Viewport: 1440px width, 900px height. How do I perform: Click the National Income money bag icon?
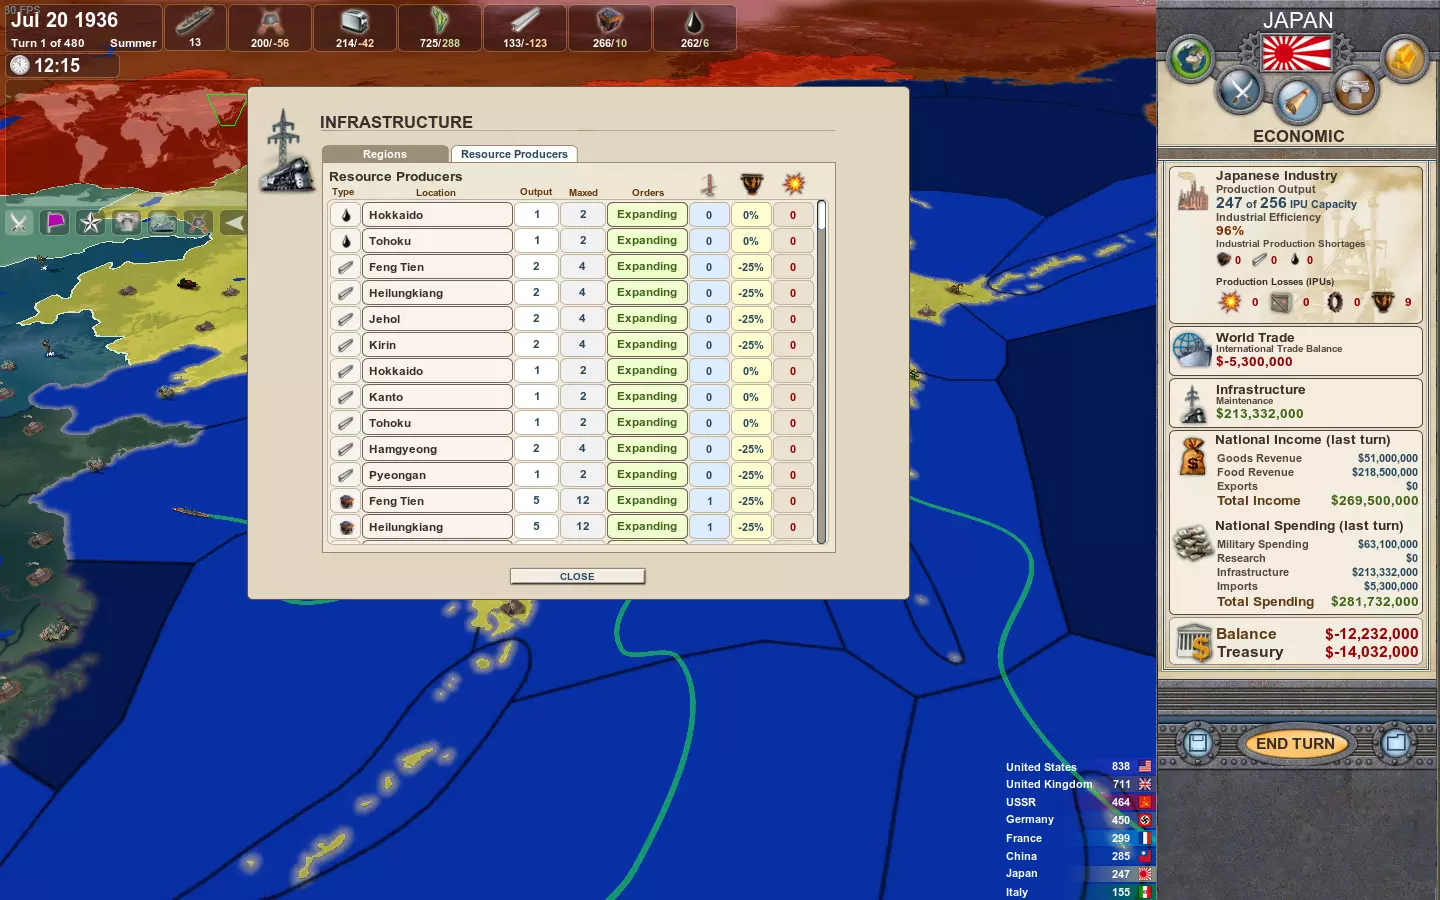click(1192, 457)
